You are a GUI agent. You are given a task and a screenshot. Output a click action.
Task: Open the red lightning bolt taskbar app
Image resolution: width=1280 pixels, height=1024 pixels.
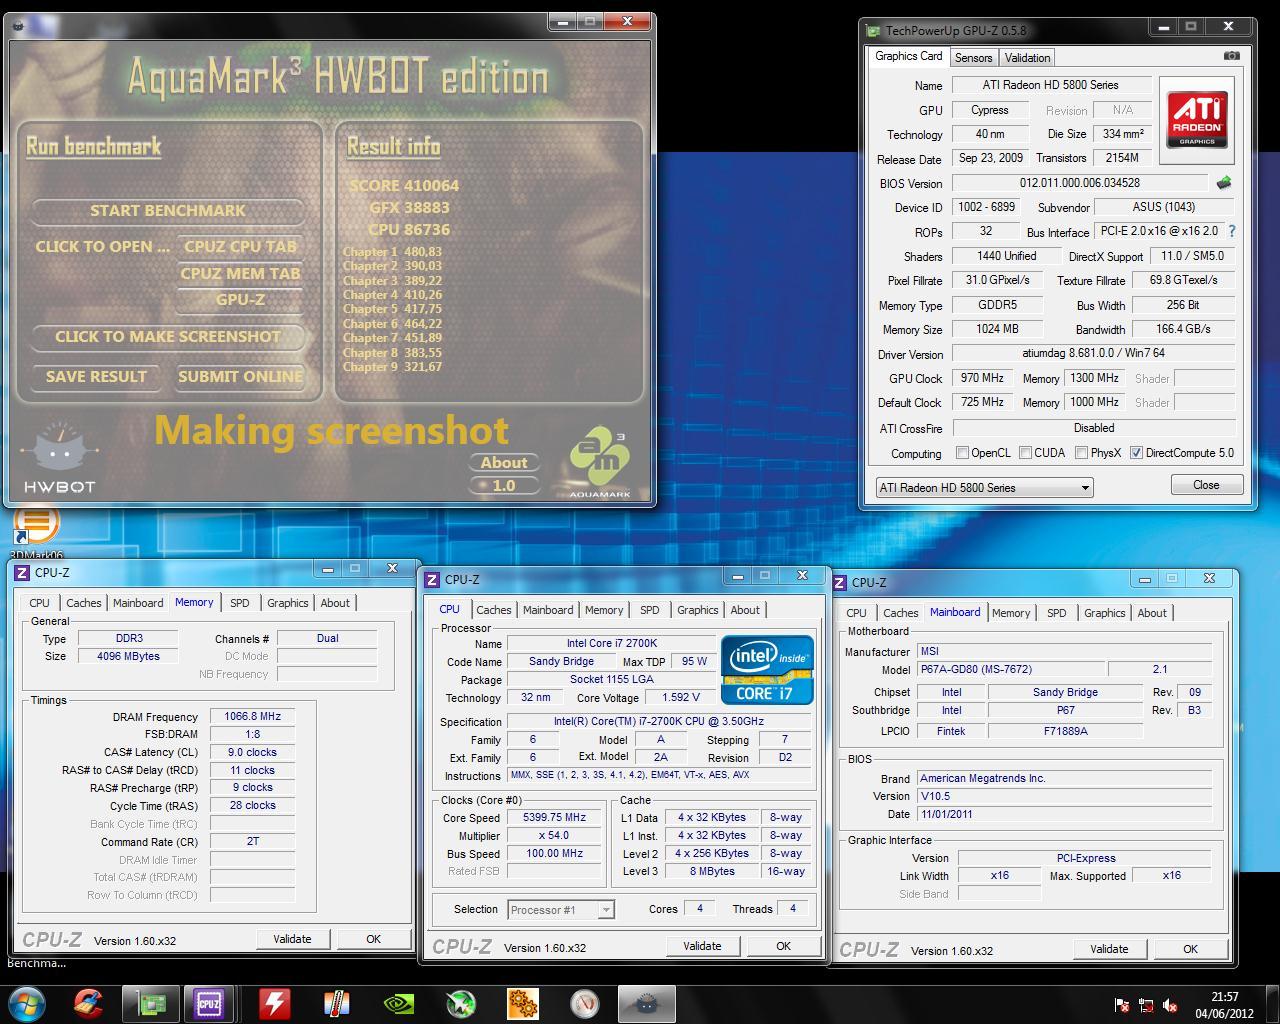274,1002
